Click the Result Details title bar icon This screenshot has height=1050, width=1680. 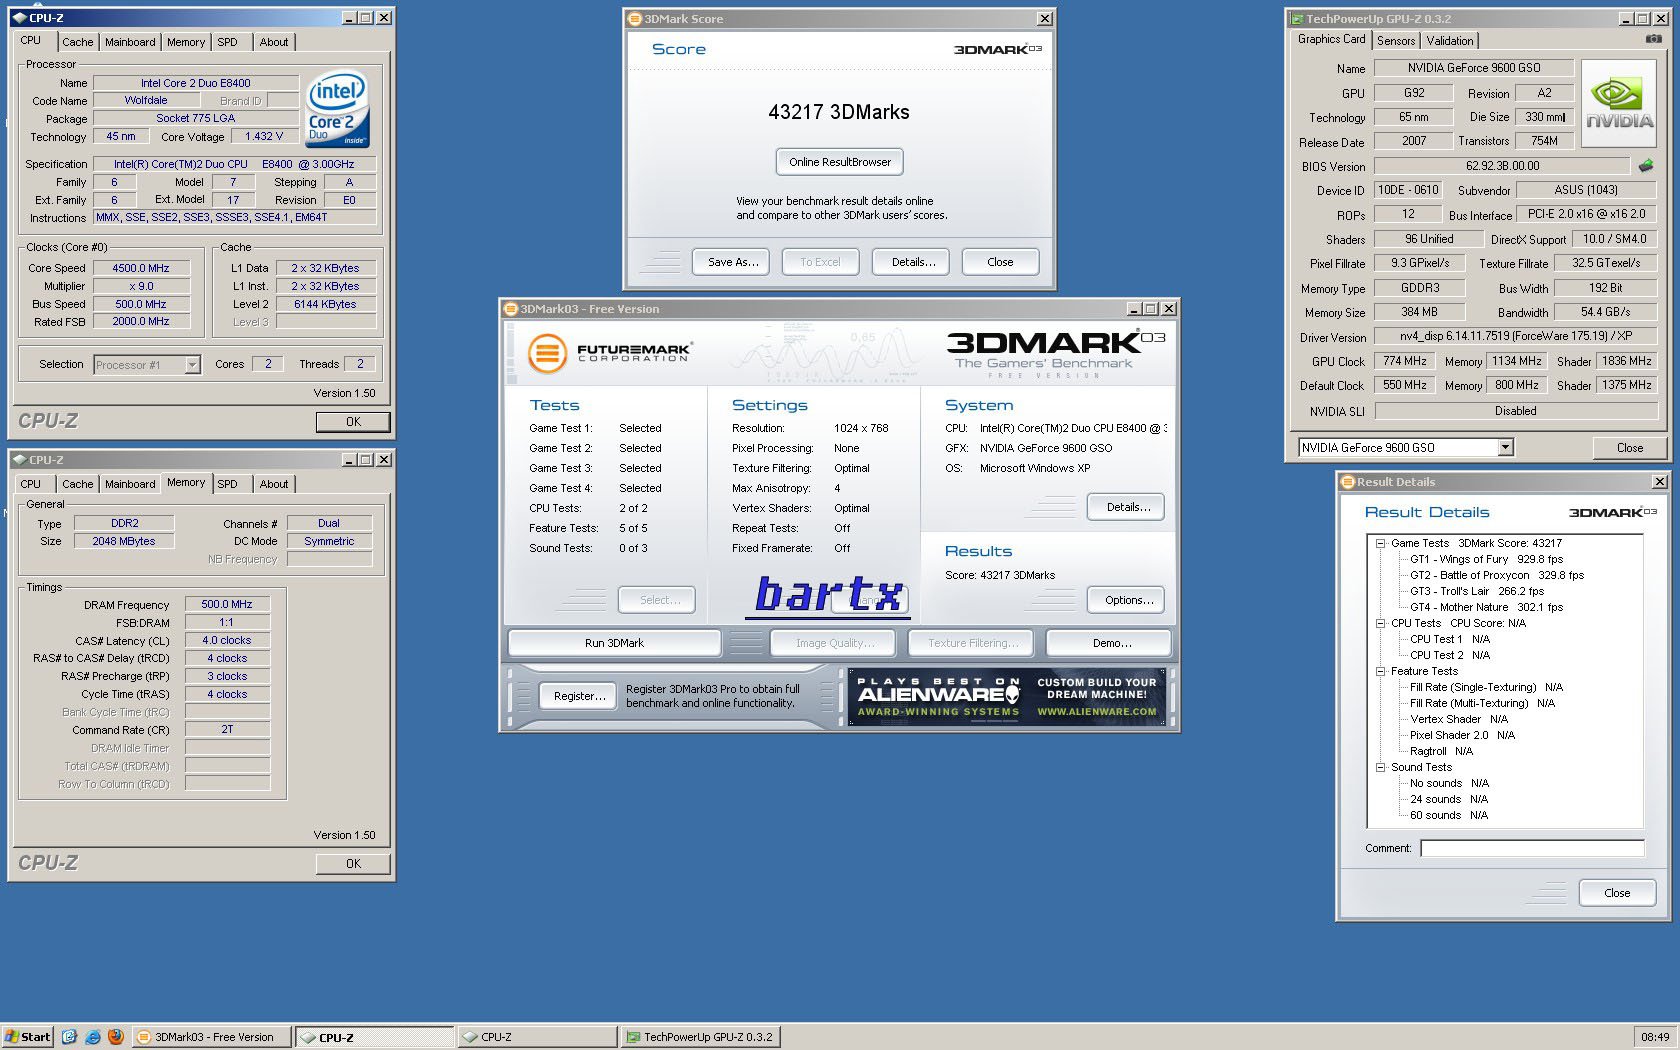coord(1347,482)
